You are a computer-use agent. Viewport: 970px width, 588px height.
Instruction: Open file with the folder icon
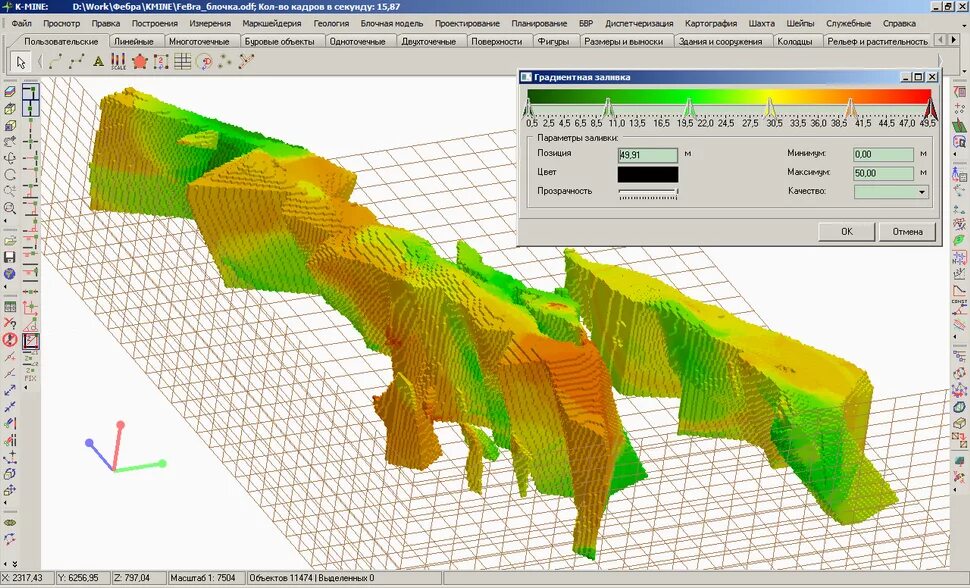pos(10,240)
